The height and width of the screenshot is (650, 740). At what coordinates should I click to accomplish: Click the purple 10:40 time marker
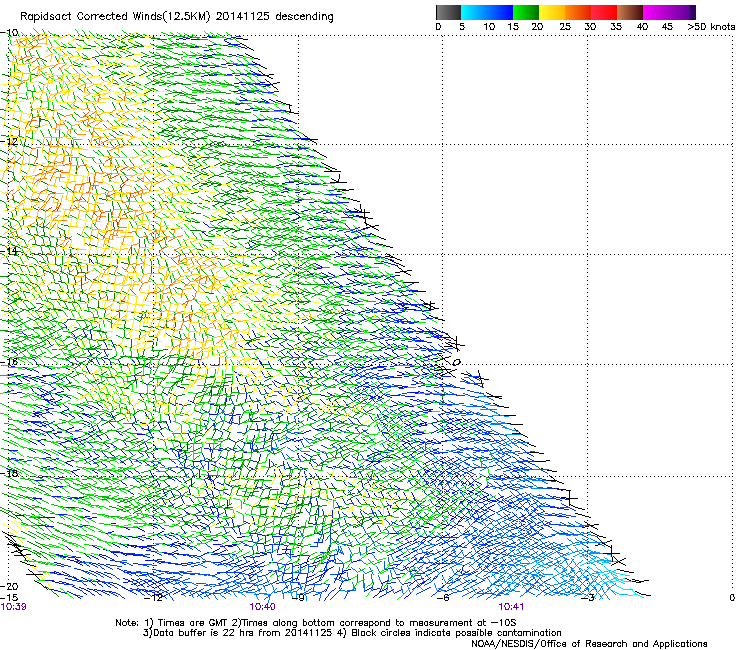262,607
